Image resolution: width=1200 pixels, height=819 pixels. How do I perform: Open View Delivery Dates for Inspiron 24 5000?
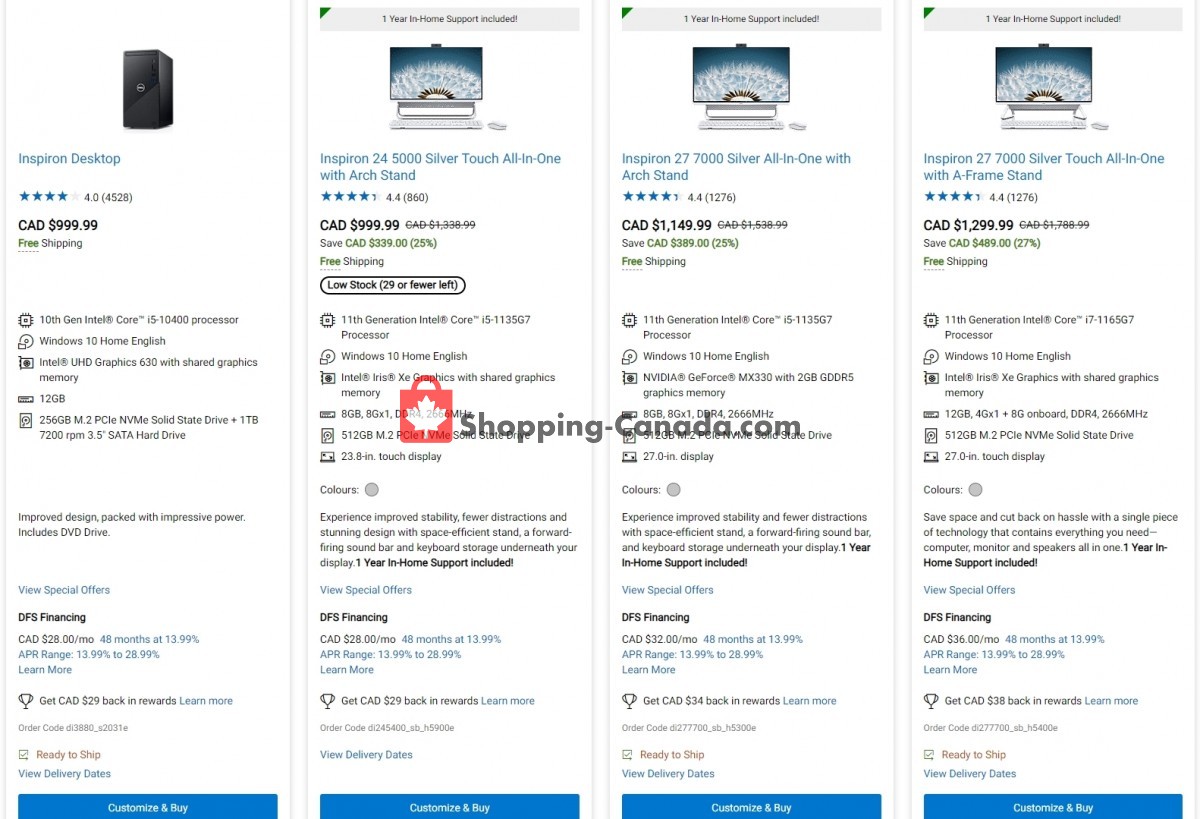[x=366, y=755]
